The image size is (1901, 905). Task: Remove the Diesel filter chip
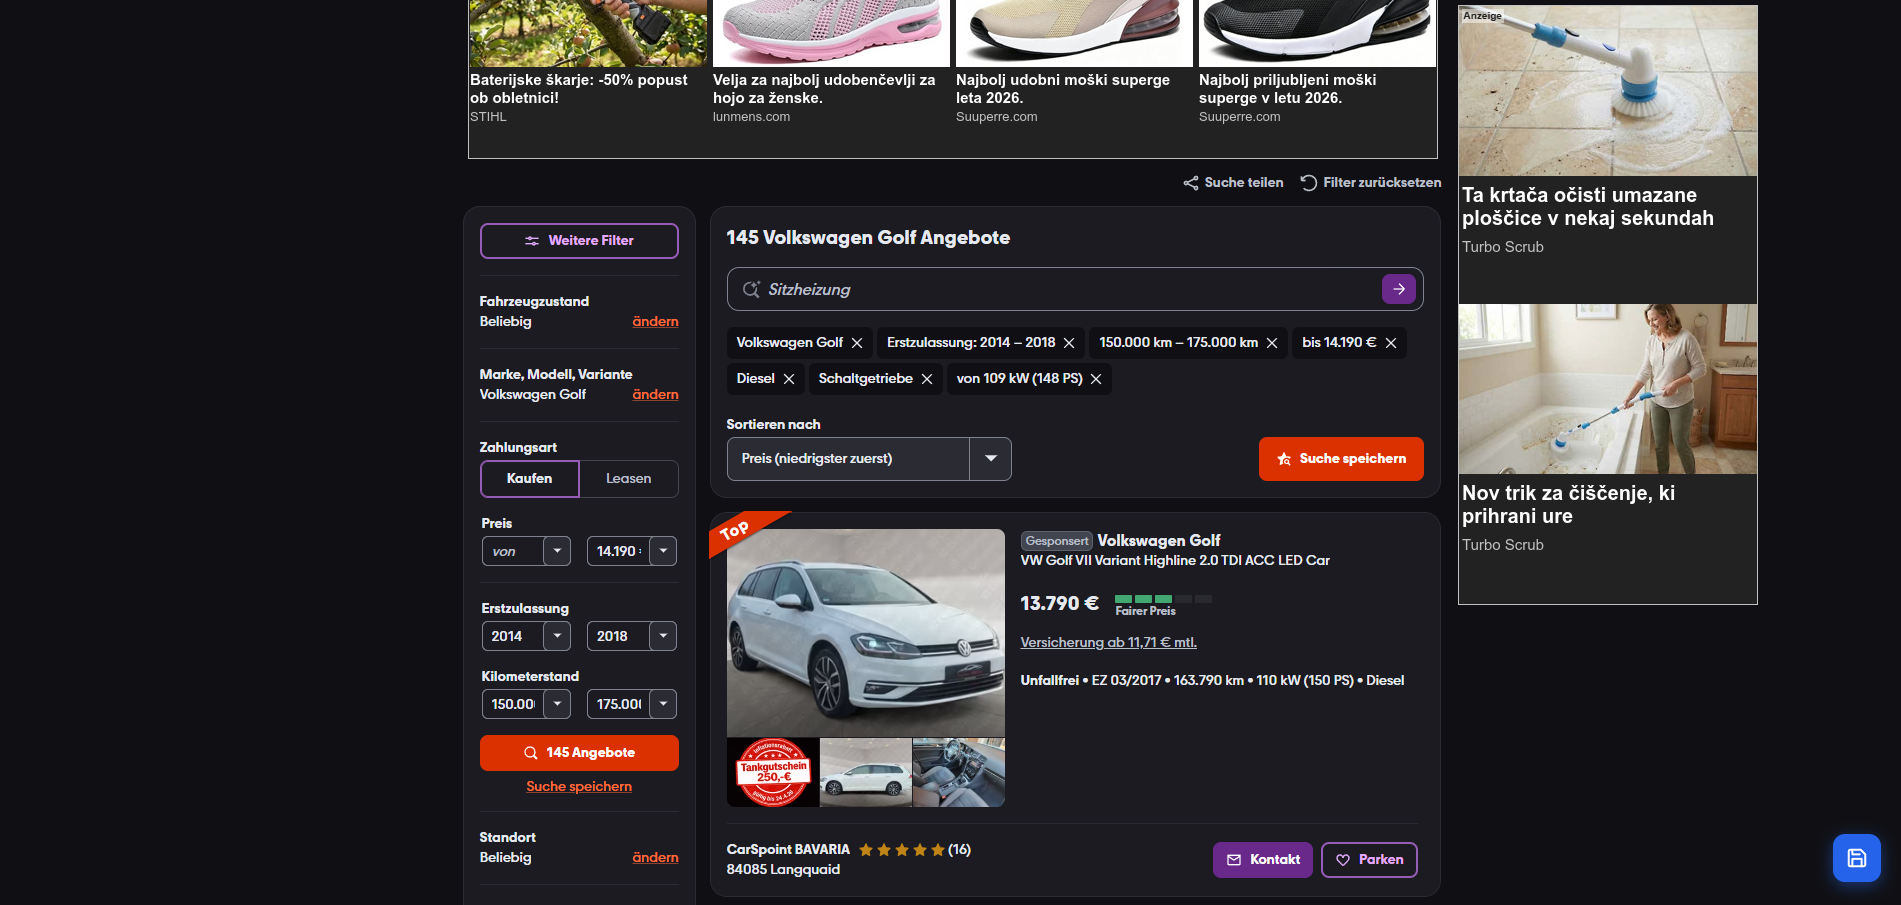(x=789, y=379)
